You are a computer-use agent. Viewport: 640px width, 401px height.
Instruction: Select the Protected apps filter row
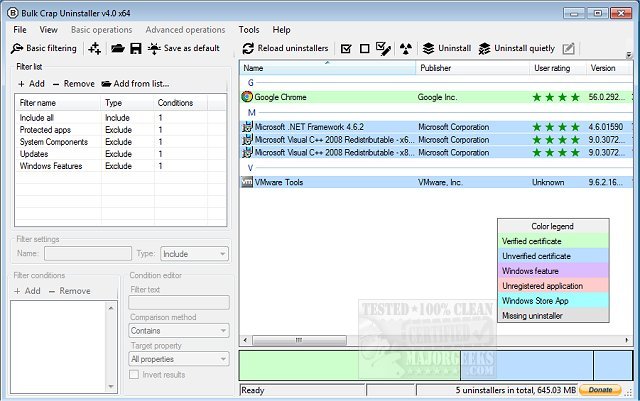(x=120, y=130)
